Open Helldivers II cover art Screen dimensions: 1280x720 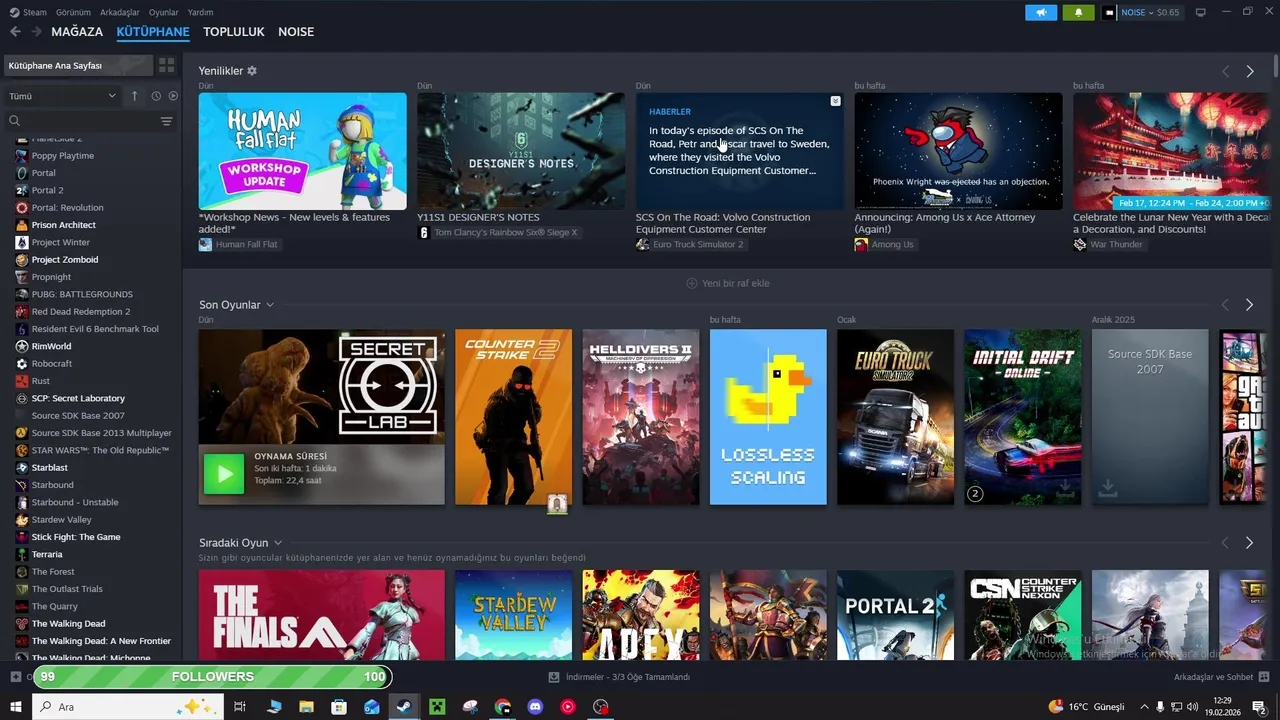[641, 417]
